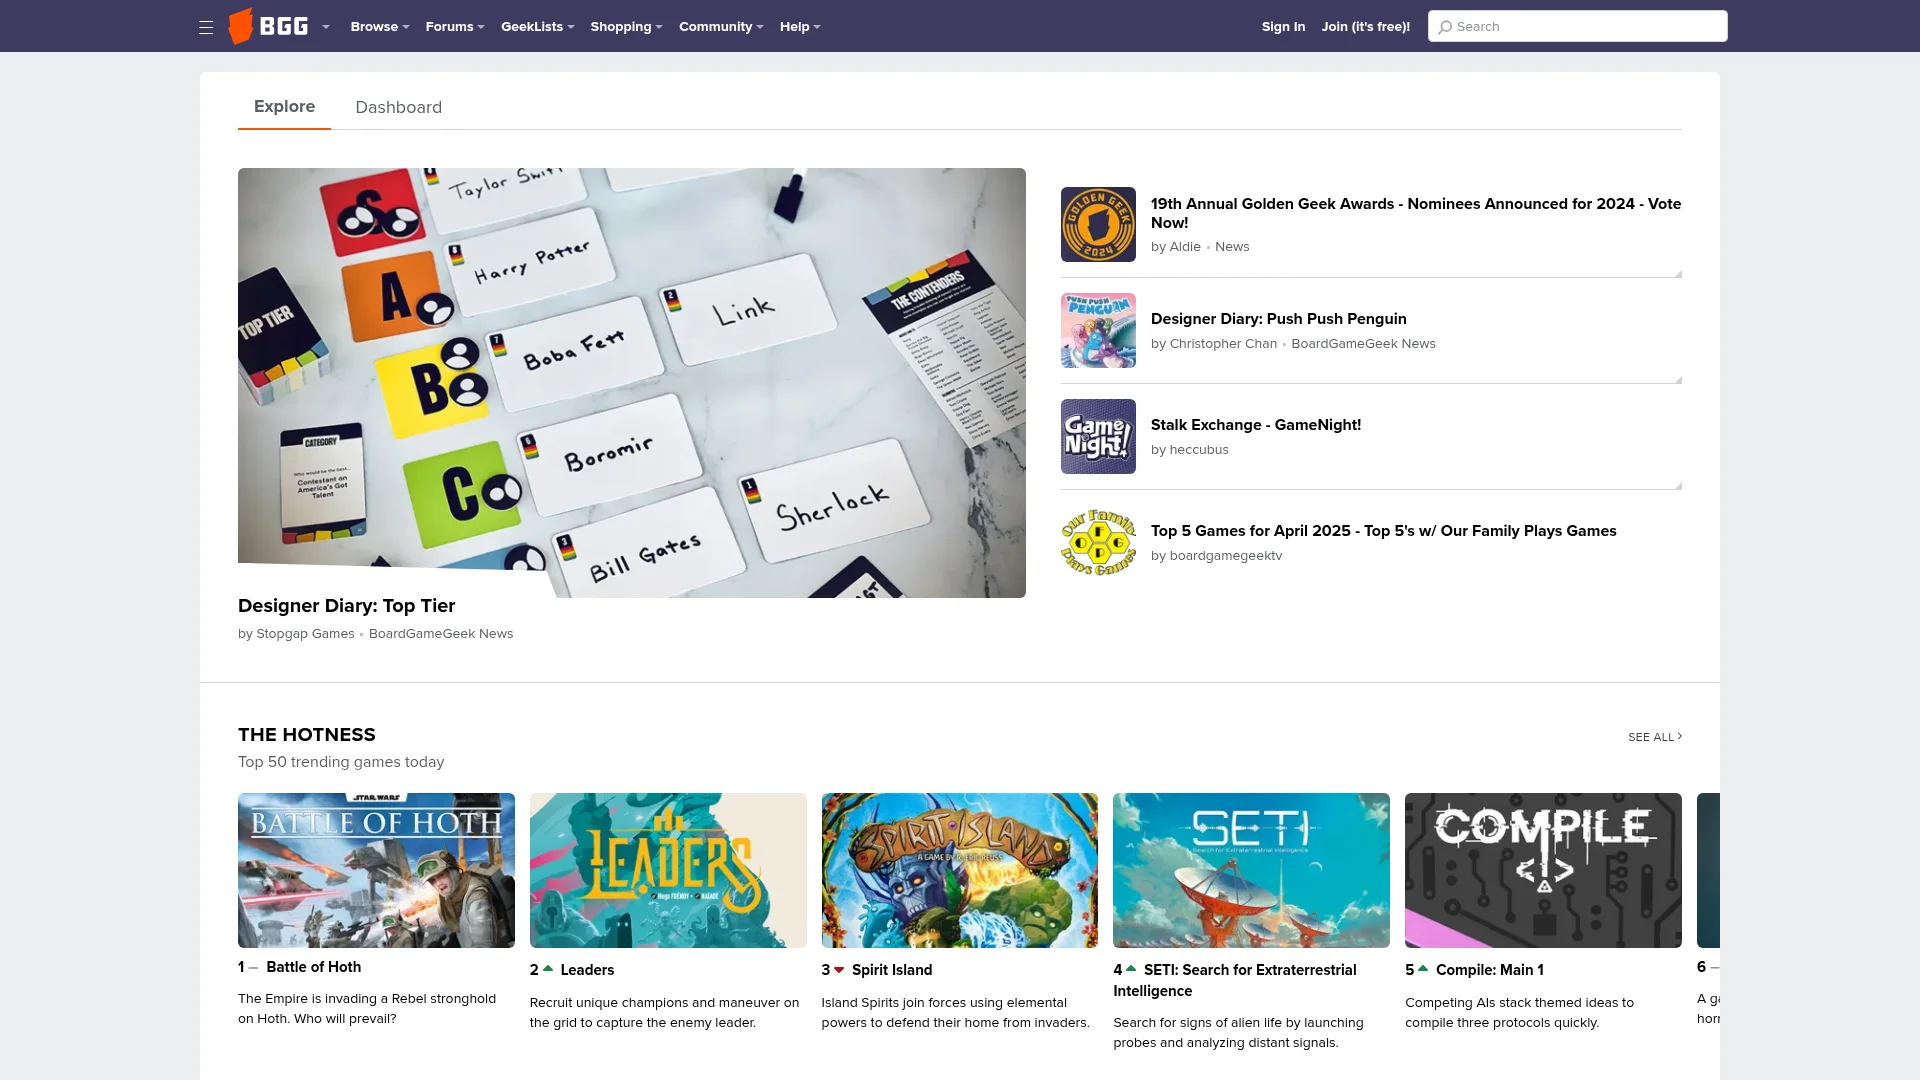Screen dimensions: 1920x1080
Task: Click the Push Push Penguin thumbnail
Action: click(1098, 331)
